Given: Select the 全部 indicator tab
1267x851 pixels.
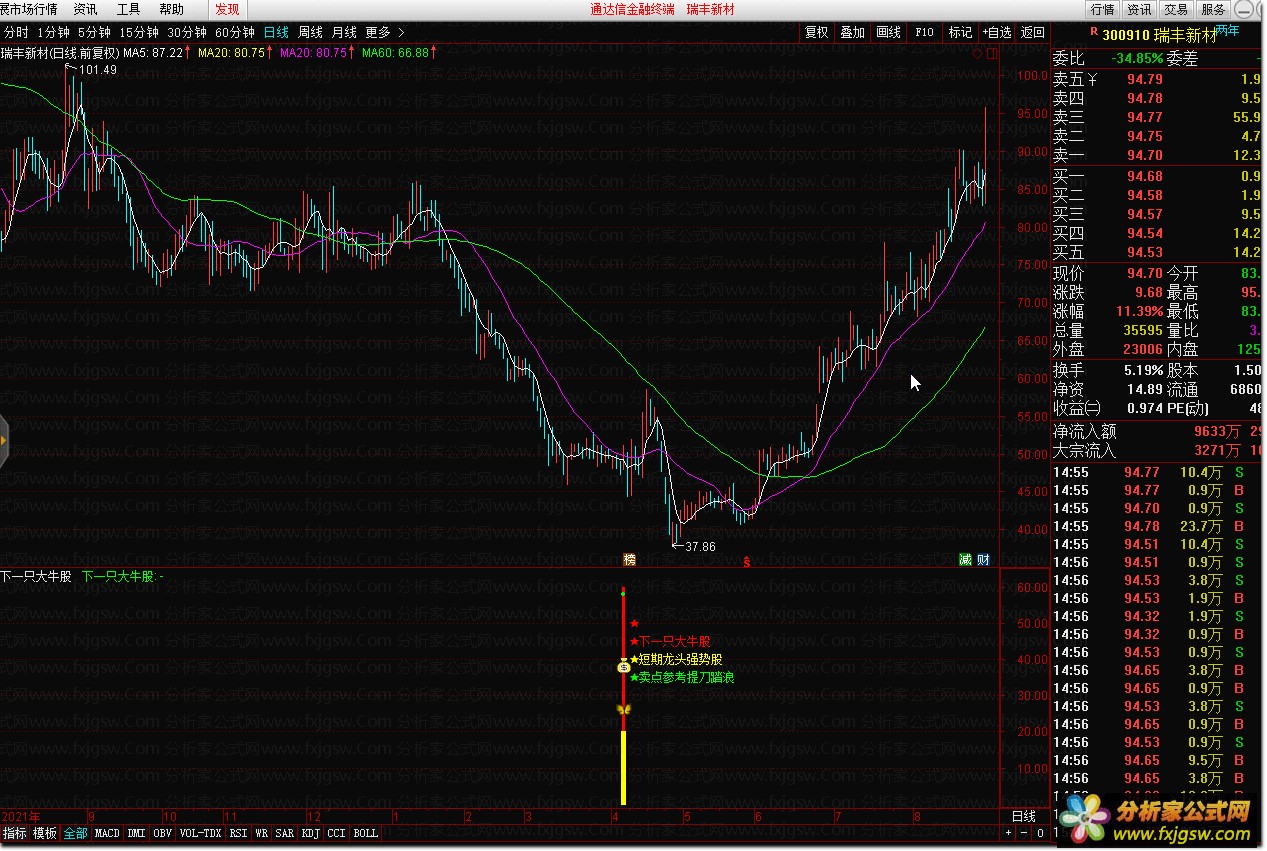Looking at the screenshot, I should point(76,833).
